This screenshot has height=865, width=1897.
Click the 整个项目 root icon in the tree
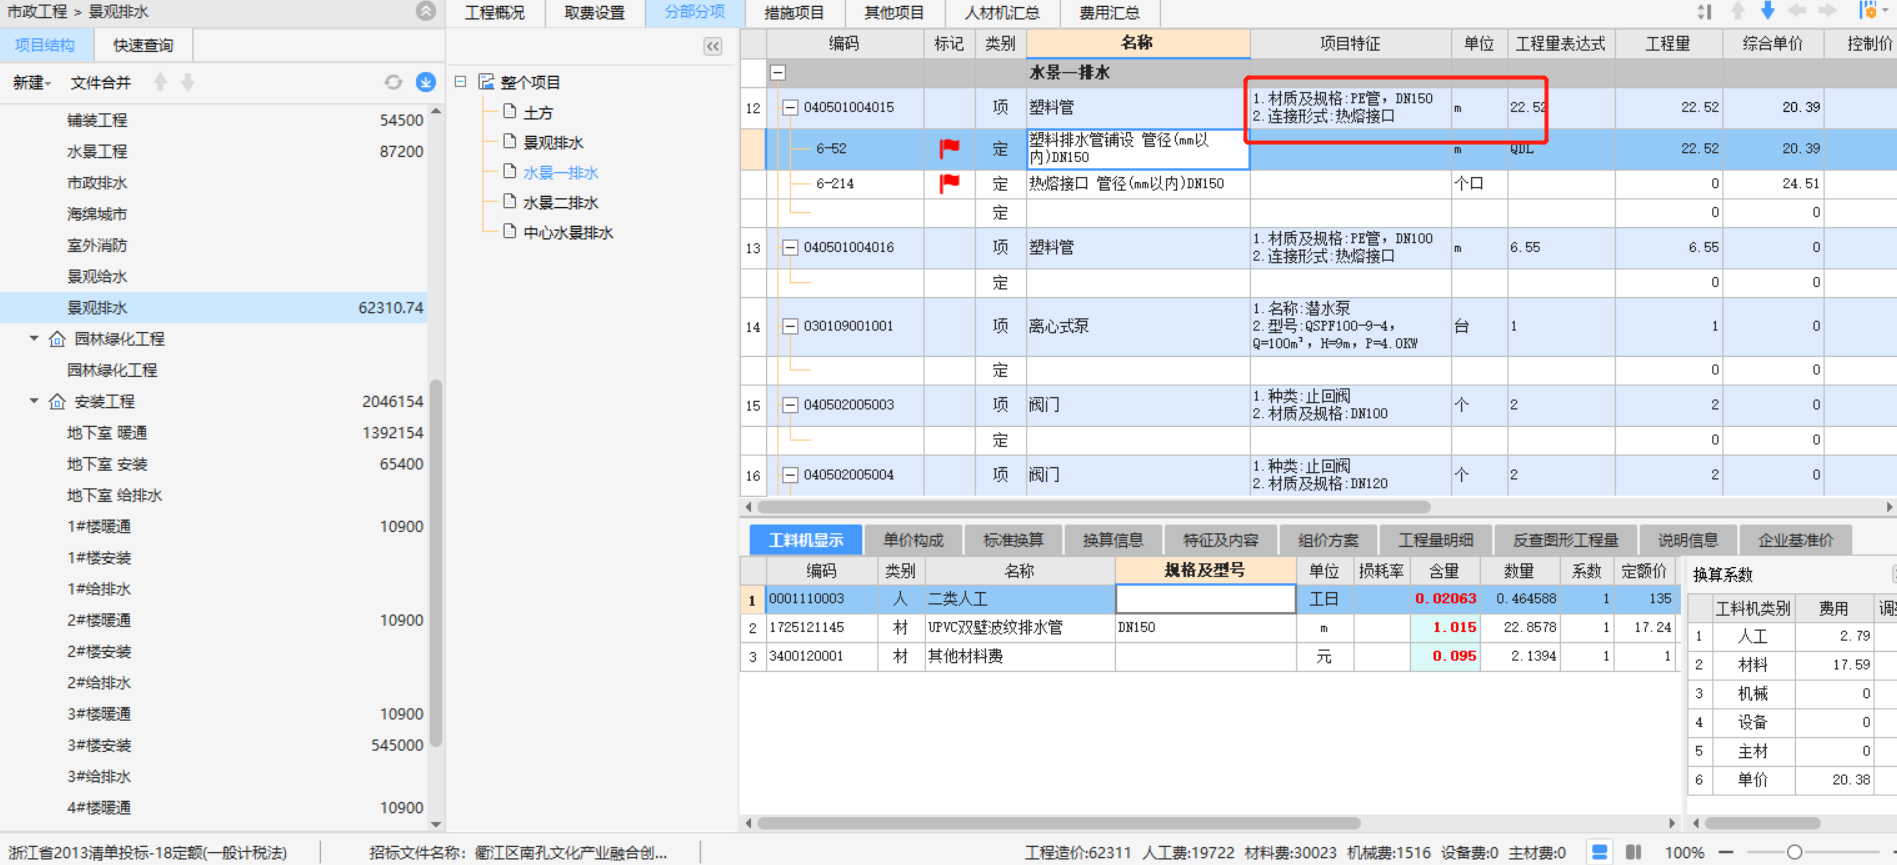click(x=486, y=81)
